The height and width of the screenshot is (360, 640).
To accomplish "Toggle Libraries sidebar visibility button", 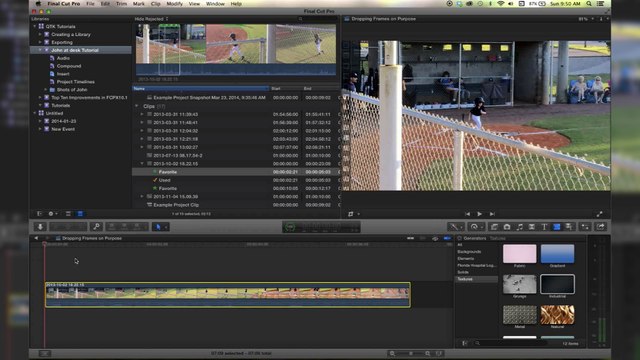I will coord(40,213).
